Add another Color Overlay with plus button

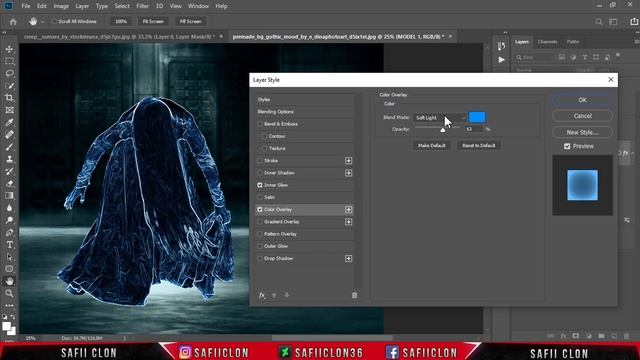coord(348,210)
